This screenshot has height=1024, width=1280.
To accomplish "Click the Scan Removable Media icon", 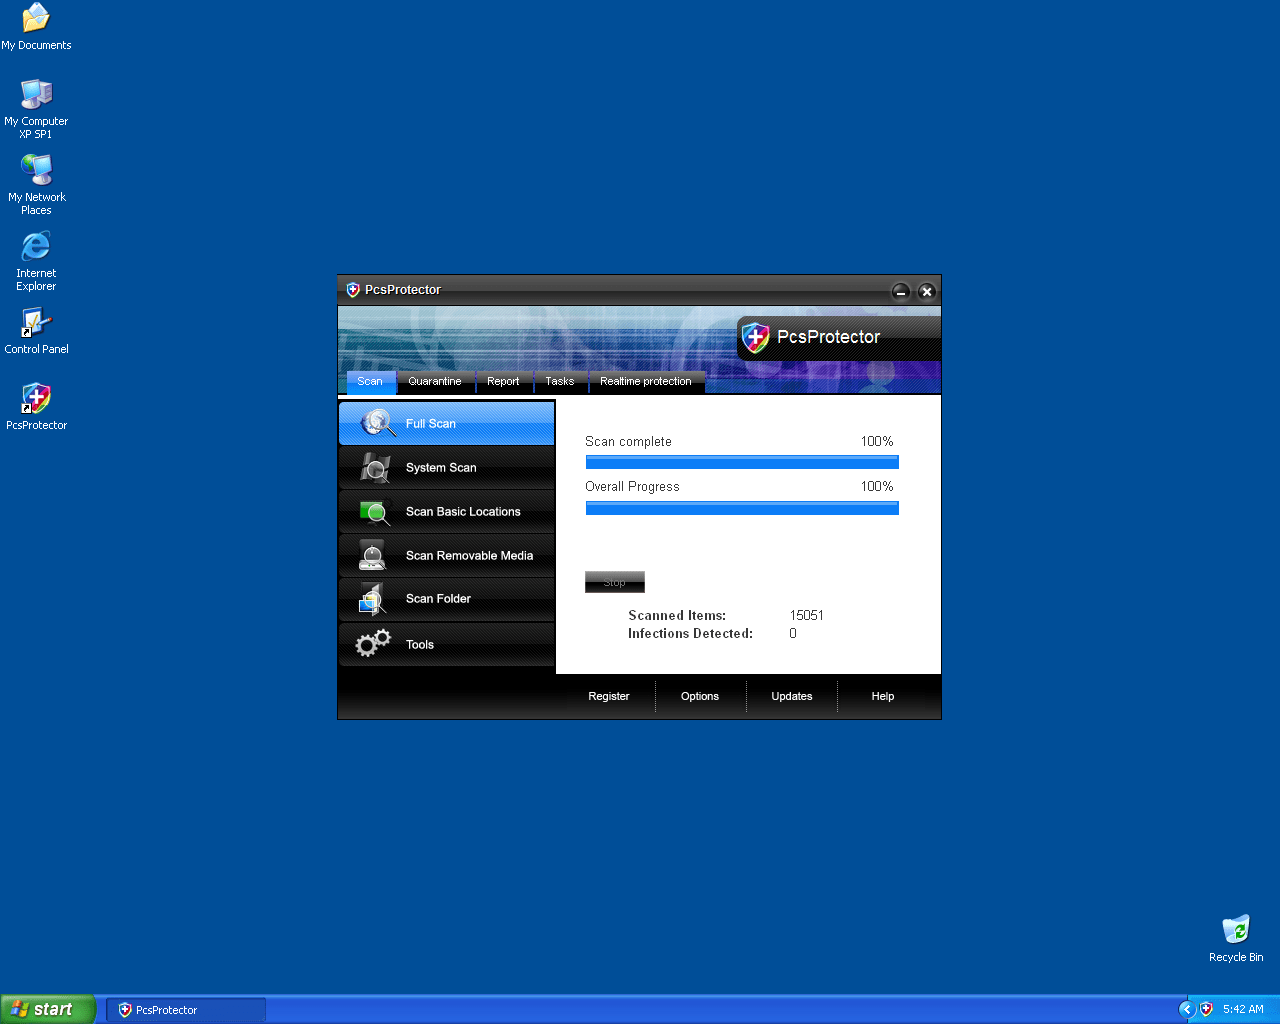I will [373, 556].
